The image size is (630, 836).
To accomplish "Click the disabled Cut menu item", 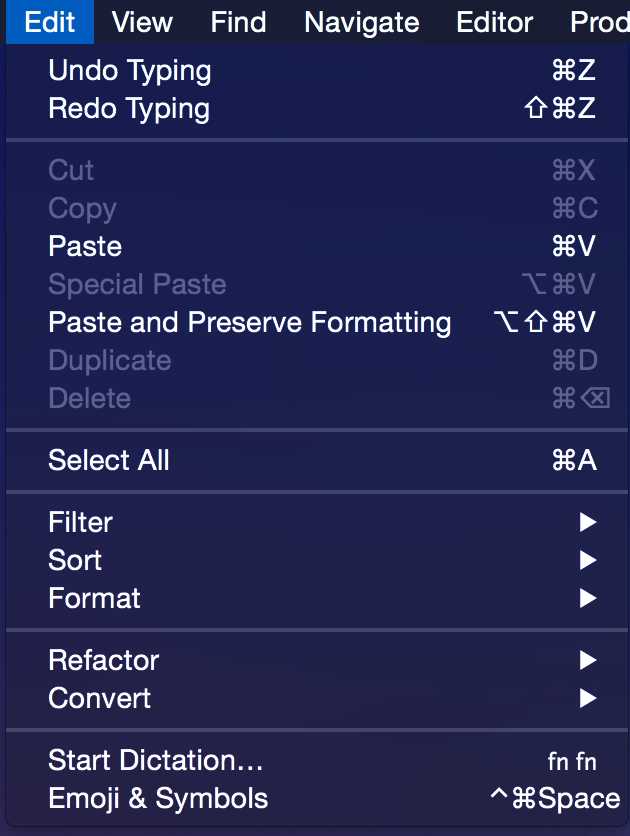I will 317,171.
